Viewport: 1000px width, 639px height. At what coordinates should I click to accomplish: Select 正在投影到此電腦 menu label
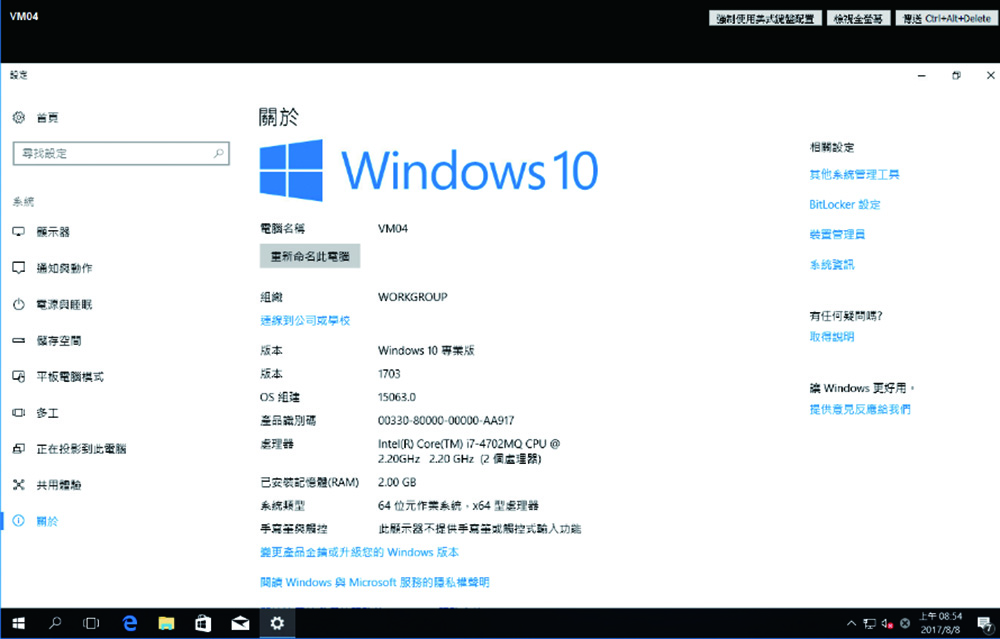(81, 449)
